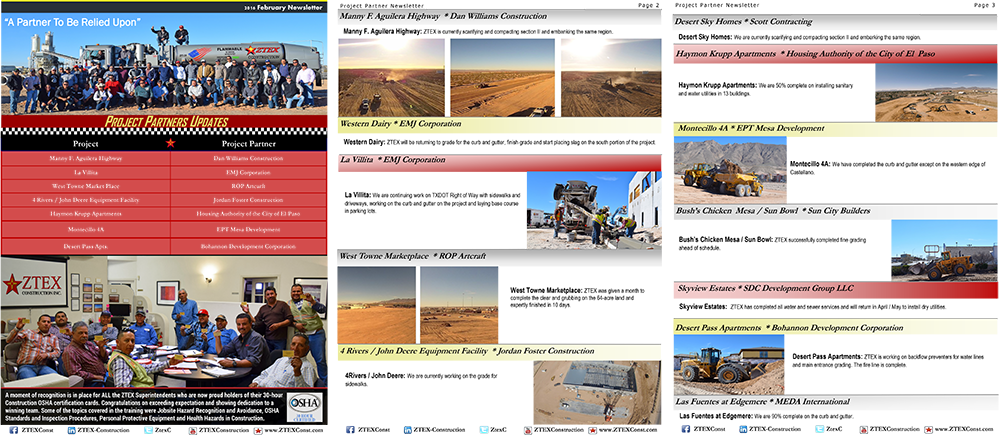Click the YouTube icon on Page 2 footer
Screen dimensions: 1000x435
click(x=527, y=430)
